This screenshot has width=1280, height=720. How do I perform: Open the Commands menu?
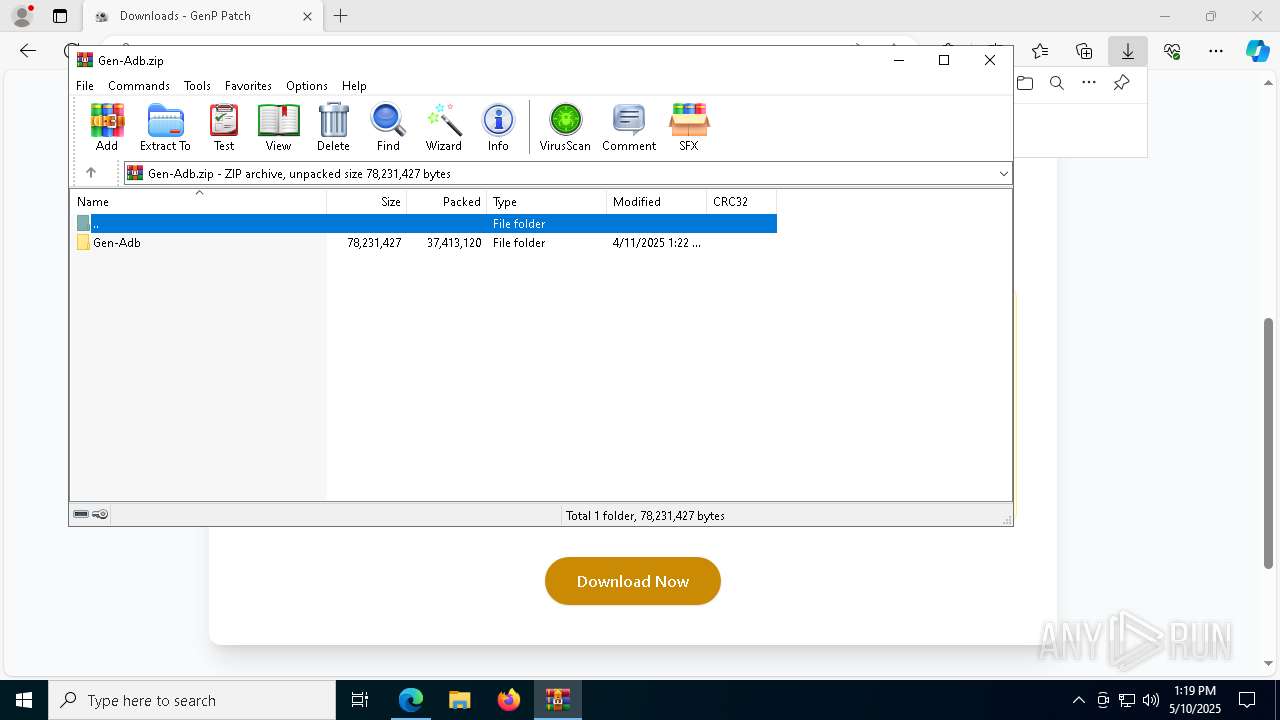pos(139,86)
